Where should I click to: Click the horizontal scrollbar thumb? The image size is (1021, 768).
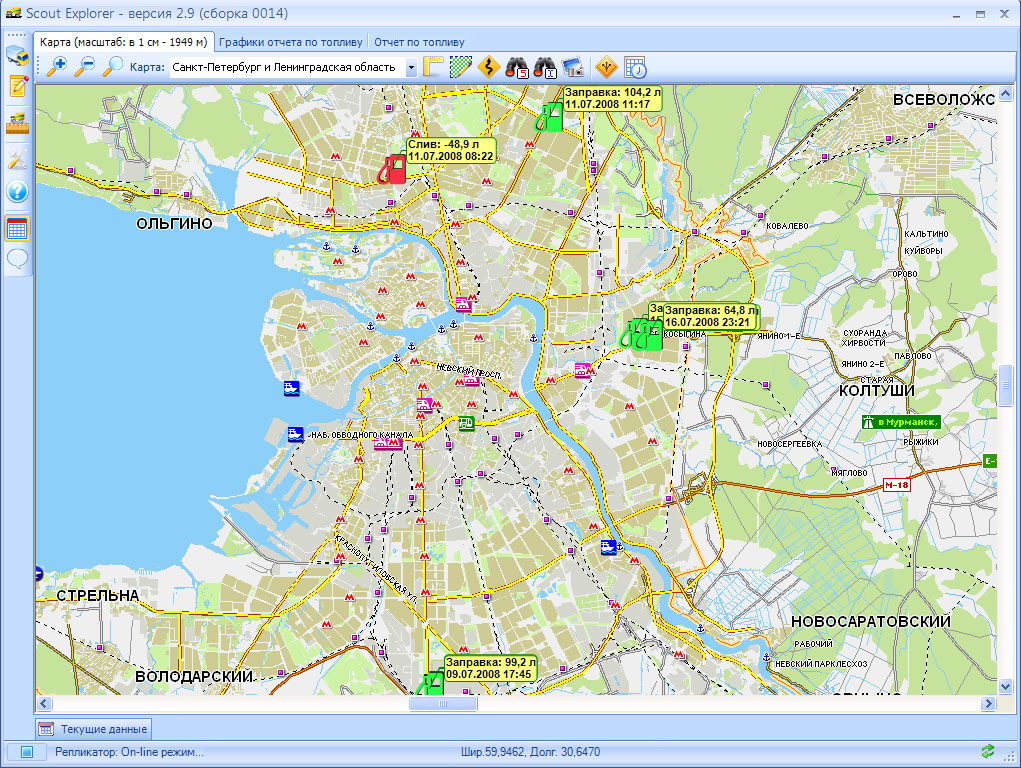tap(443, 704)
